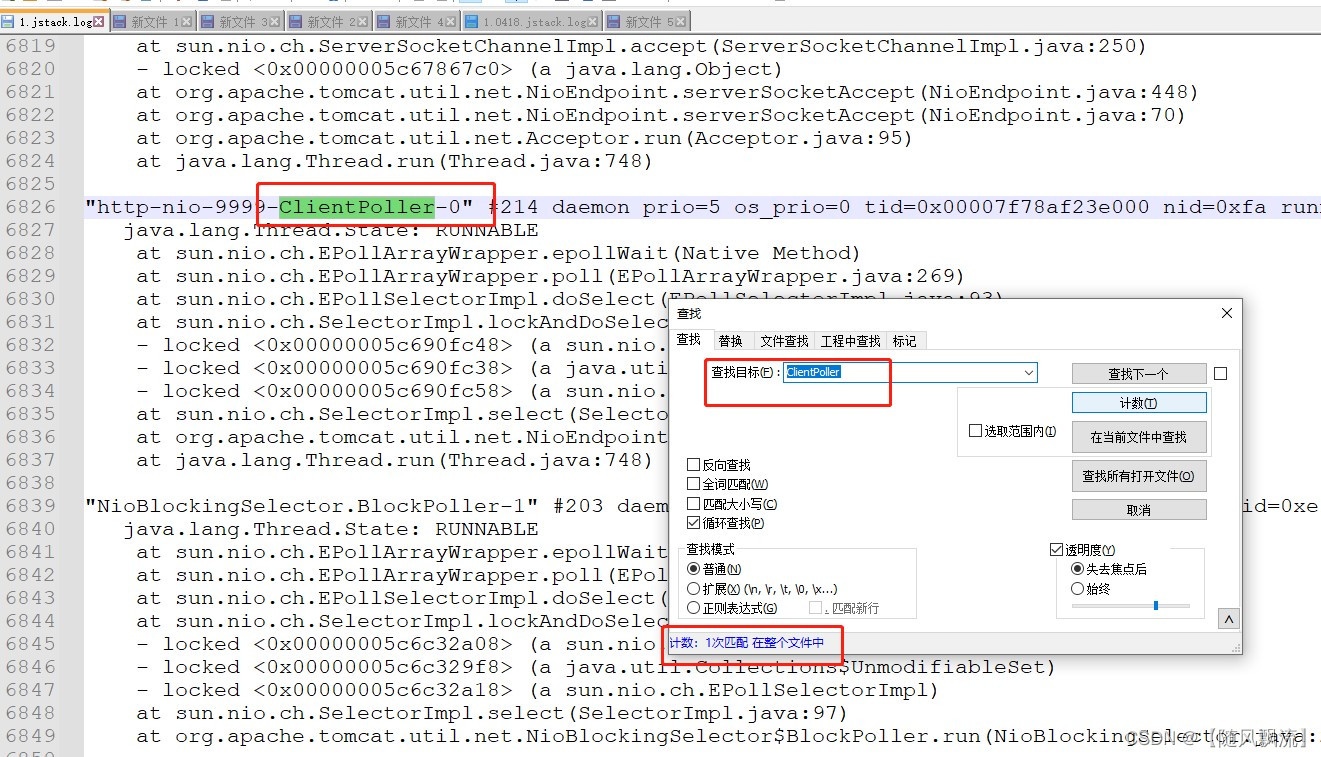Screen dimensions: 1321x757
Task: Toggle the checkbox beside 查找下一个 button
Action: pos(1220,374)
